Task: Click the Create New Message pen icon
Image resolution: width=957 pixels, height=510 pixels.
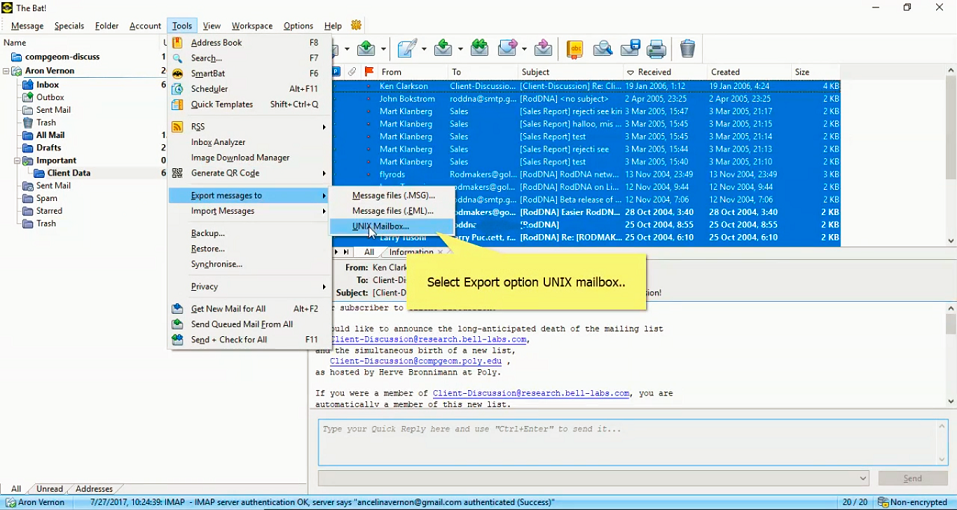Action: [407, 48]
